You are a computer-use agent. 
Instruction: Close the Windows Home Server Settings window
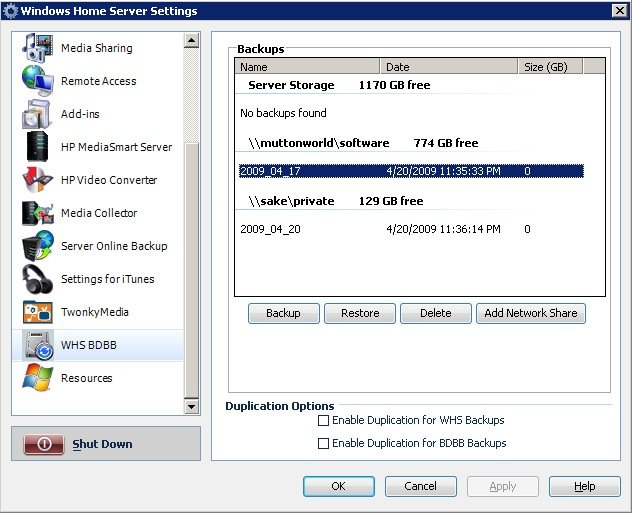pos(620,10)
